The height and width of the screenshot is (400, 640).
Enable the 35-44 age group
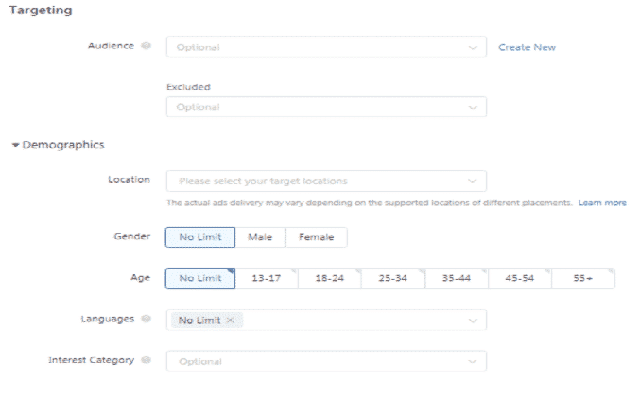(456, 278)
